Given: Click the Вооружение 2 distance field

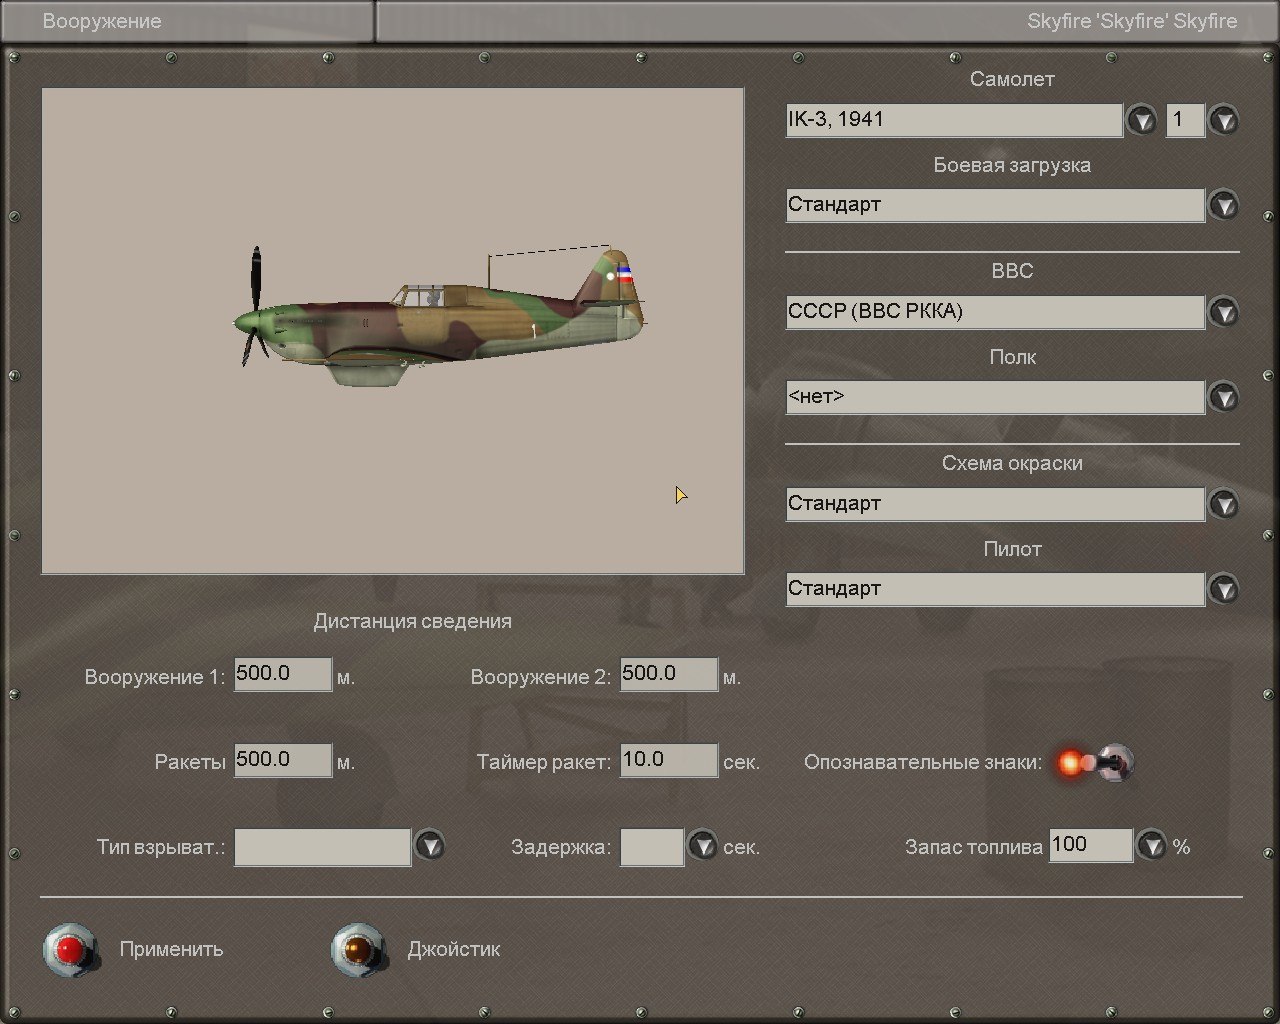Looking at the screenshot, I should (668, 674).
